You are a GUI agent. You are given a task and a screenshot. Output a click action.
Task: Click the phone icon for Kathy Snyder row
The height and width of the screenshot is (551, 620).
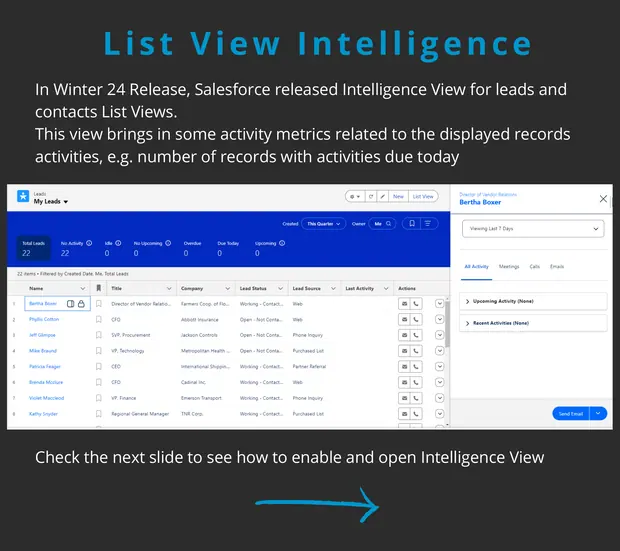416,414
